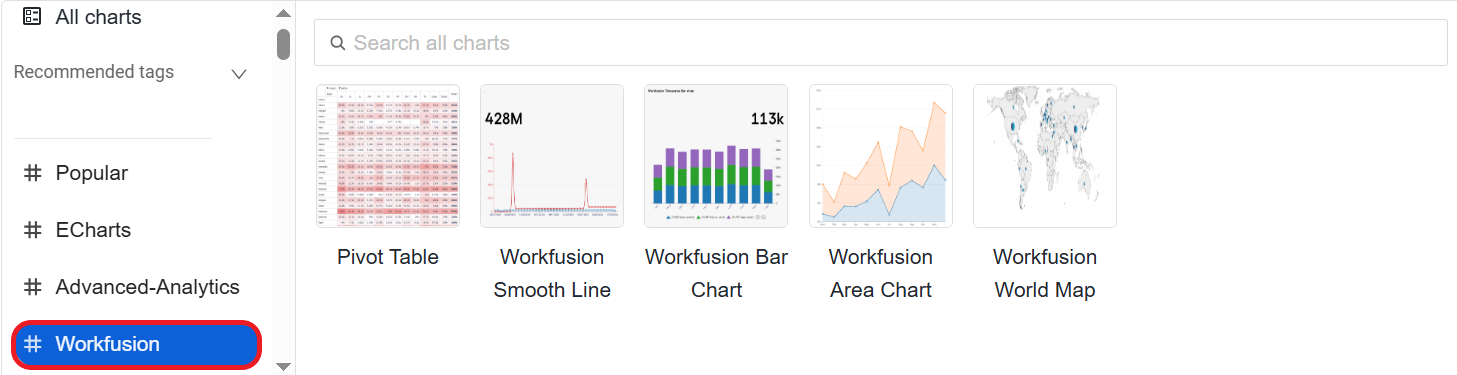The image size is (1457, 375).
Task: Select the Workfusion World Map thumbnail
Action: pyautogui.click(x=1045, y=156)
